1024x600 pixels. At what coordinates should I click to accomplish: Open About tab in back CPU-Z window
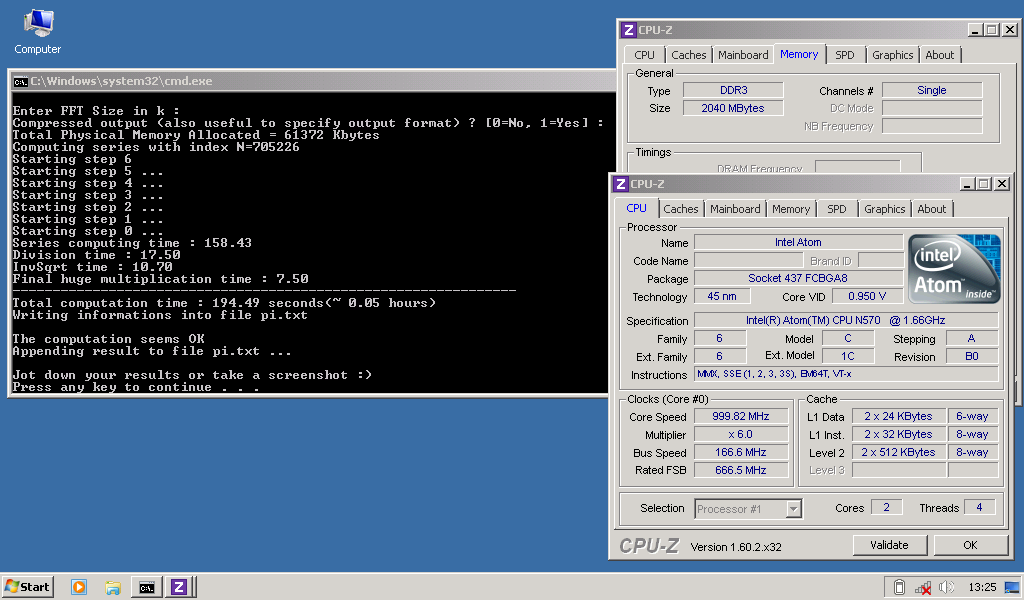coord(939,55)
